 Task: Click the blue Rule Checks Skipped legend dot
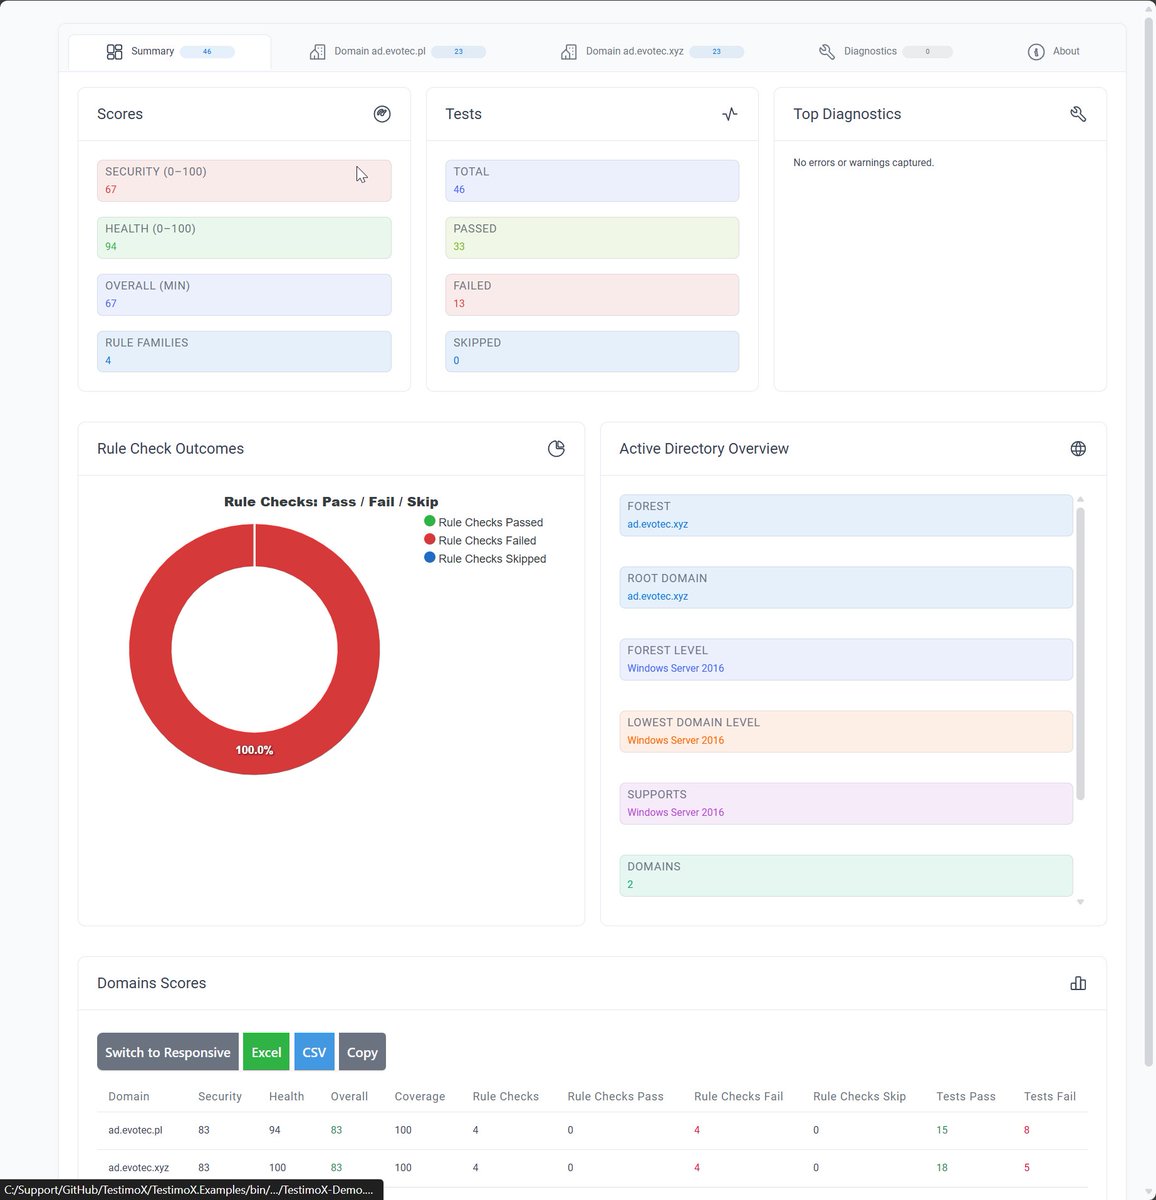430,557
